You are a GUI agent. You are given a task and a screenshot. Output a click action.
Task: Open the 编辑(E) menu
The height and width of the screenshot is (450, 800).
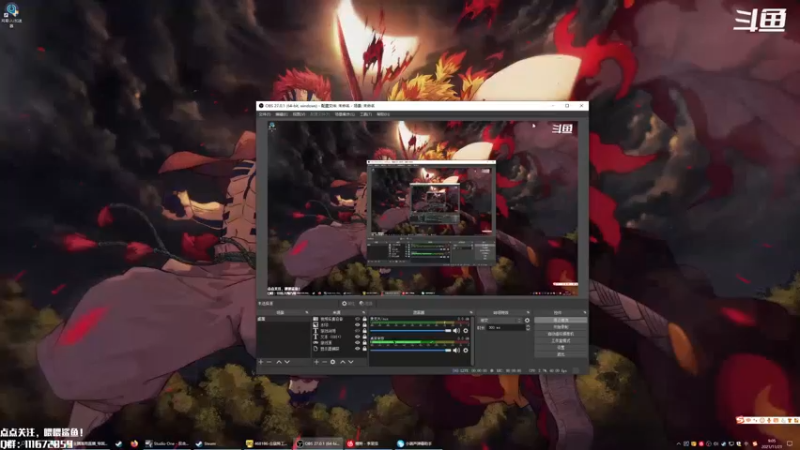(x=281, y=114)
